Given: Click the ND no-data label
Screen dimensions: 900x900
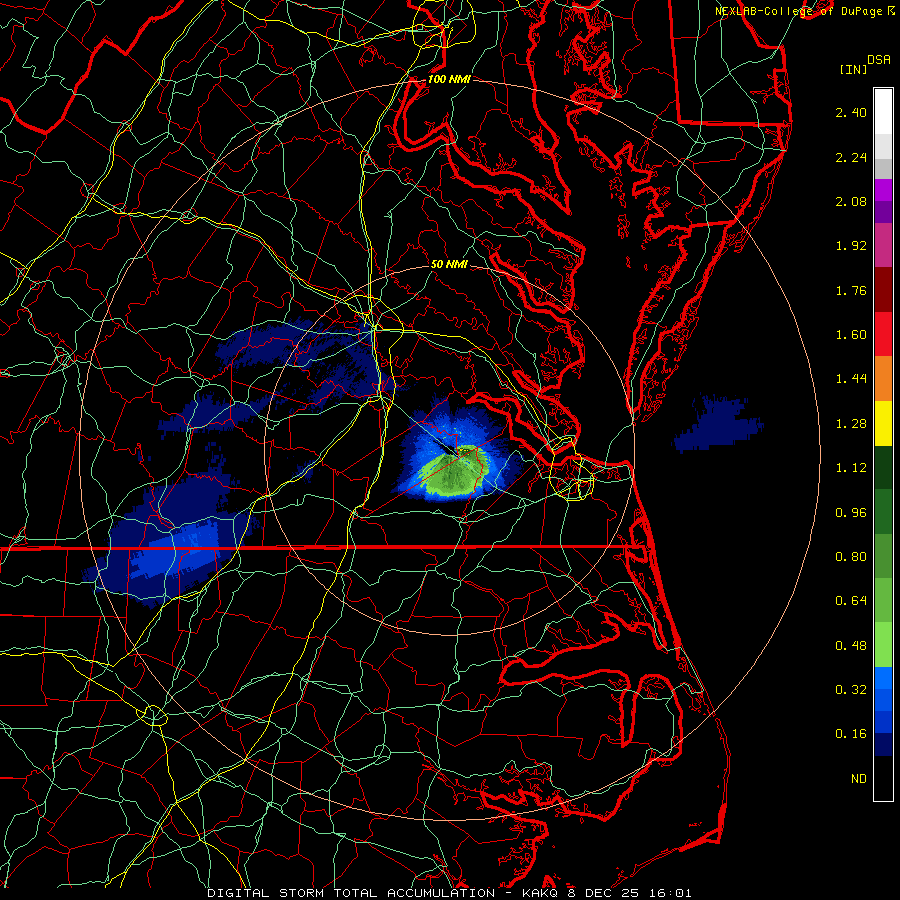Looking at the screenshot, I should point(859,779).
